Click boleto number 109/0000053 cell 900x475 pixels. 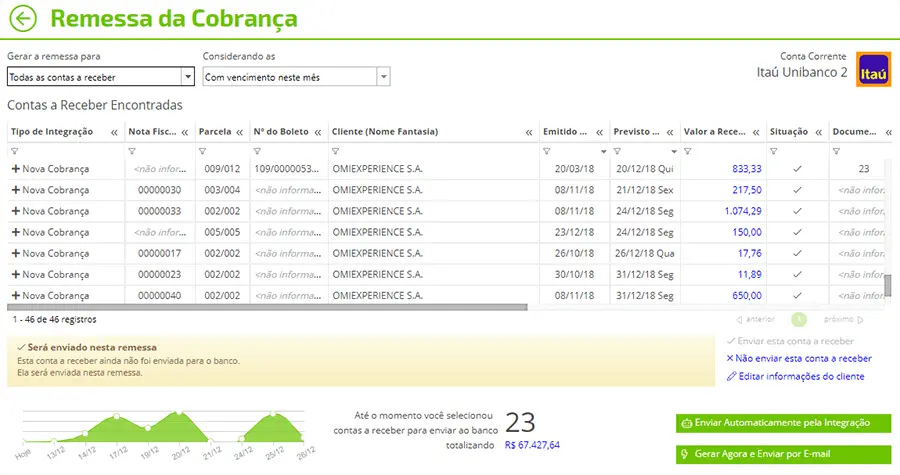point(286,169)
